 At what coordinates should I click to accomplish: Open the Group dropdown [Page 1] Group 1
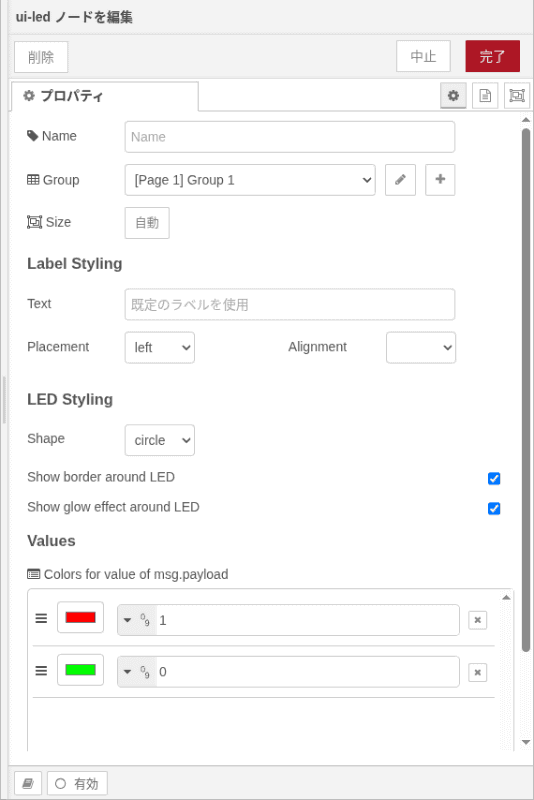pyautogui.click(x=250, y=180)
